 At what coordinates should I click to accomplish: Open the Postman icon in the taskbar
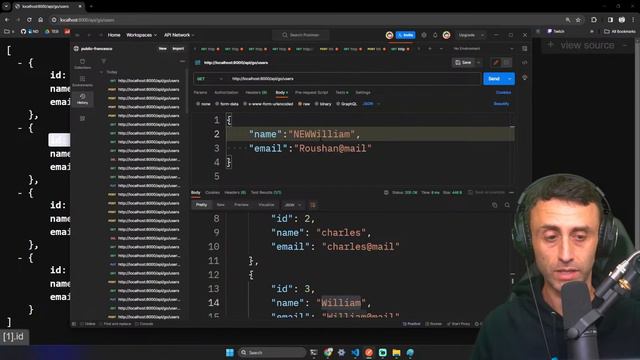[x=369, y=352]
